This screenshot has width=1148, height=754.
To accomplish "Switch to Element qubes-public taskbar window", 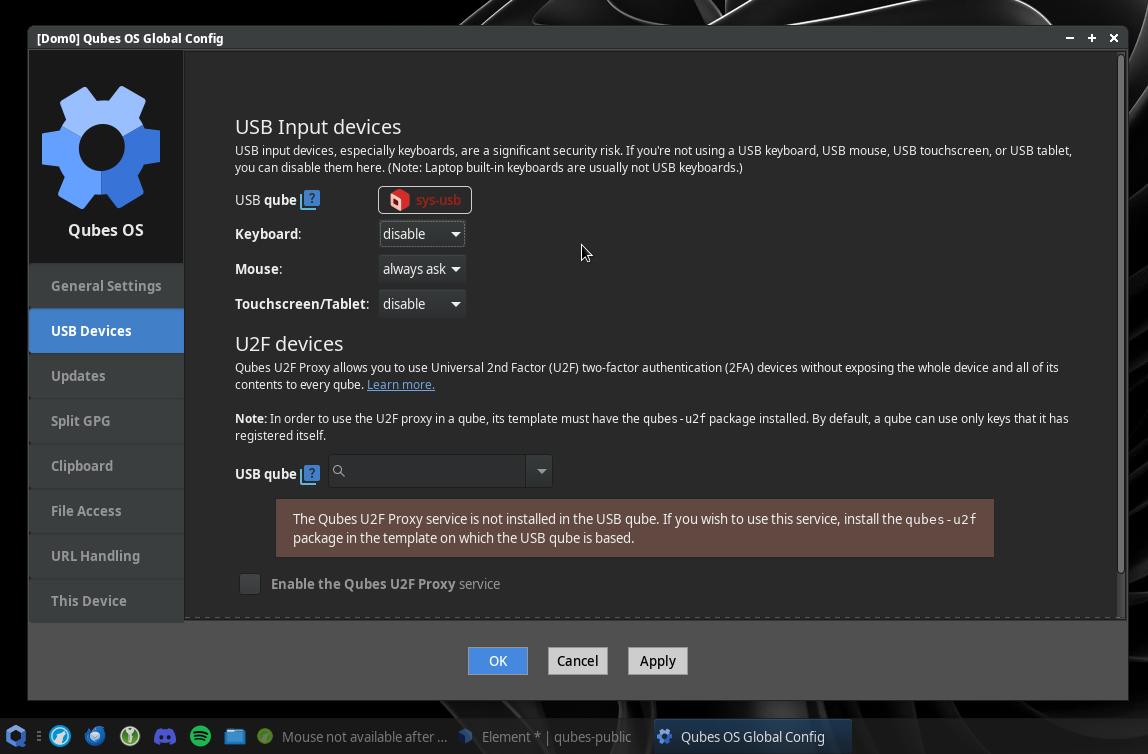I will [546, 737].
